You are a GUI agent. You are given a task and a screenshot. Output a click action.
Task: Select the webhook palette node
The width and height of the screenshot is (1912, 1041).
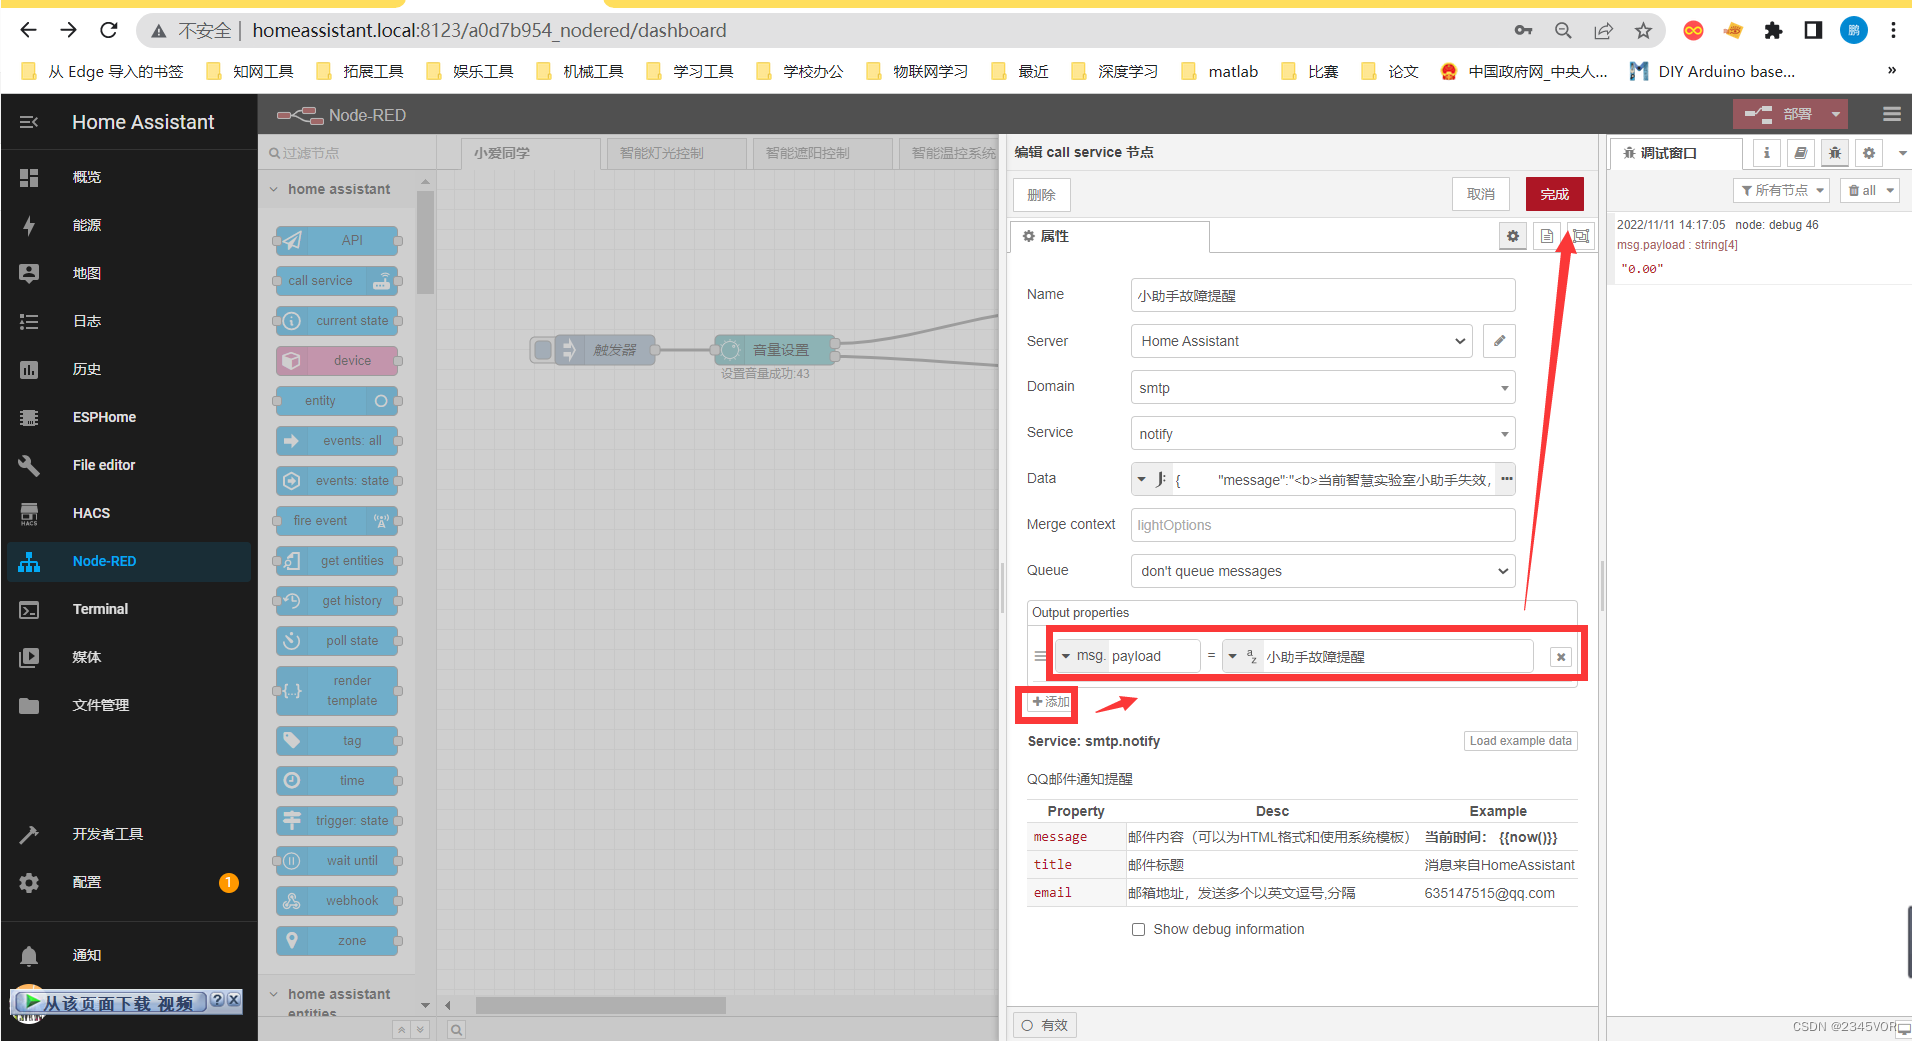[x=338, y=901]
